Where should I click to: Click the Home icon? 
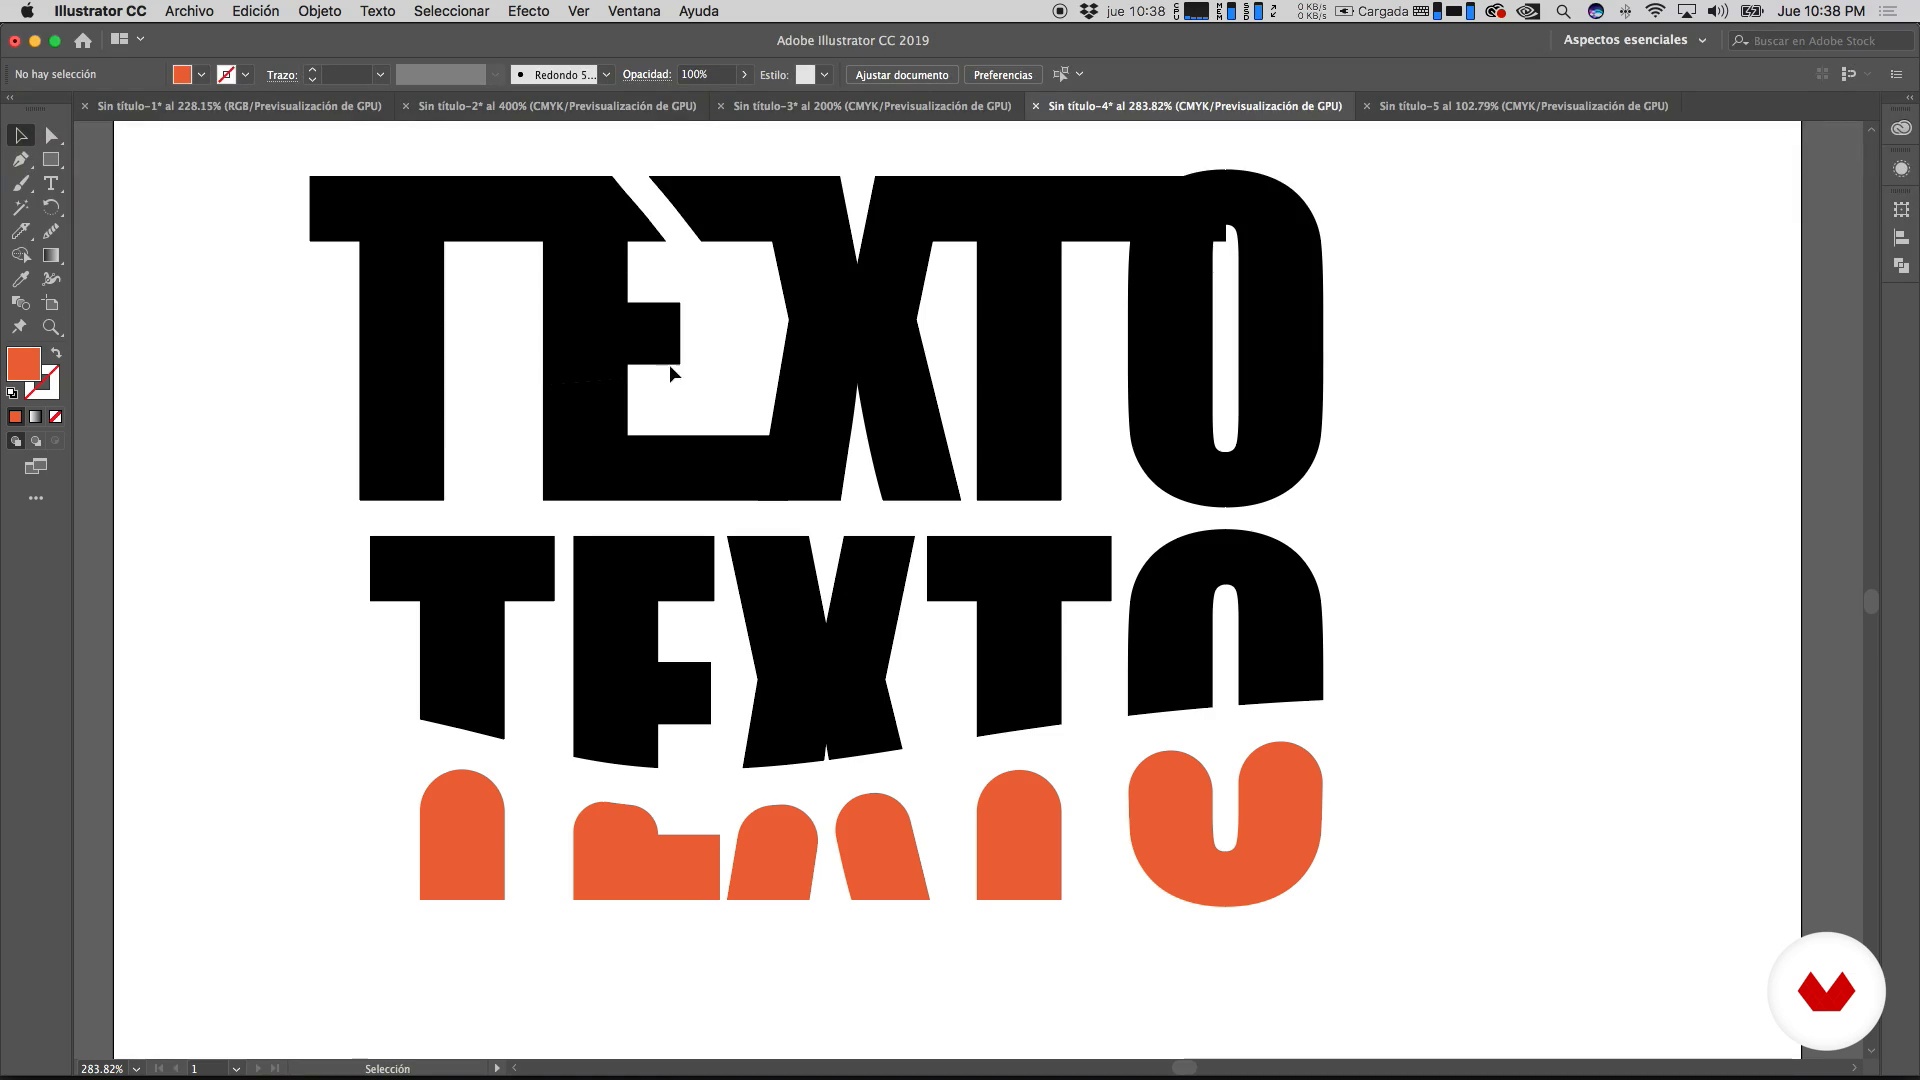click(x=83, y=41)
